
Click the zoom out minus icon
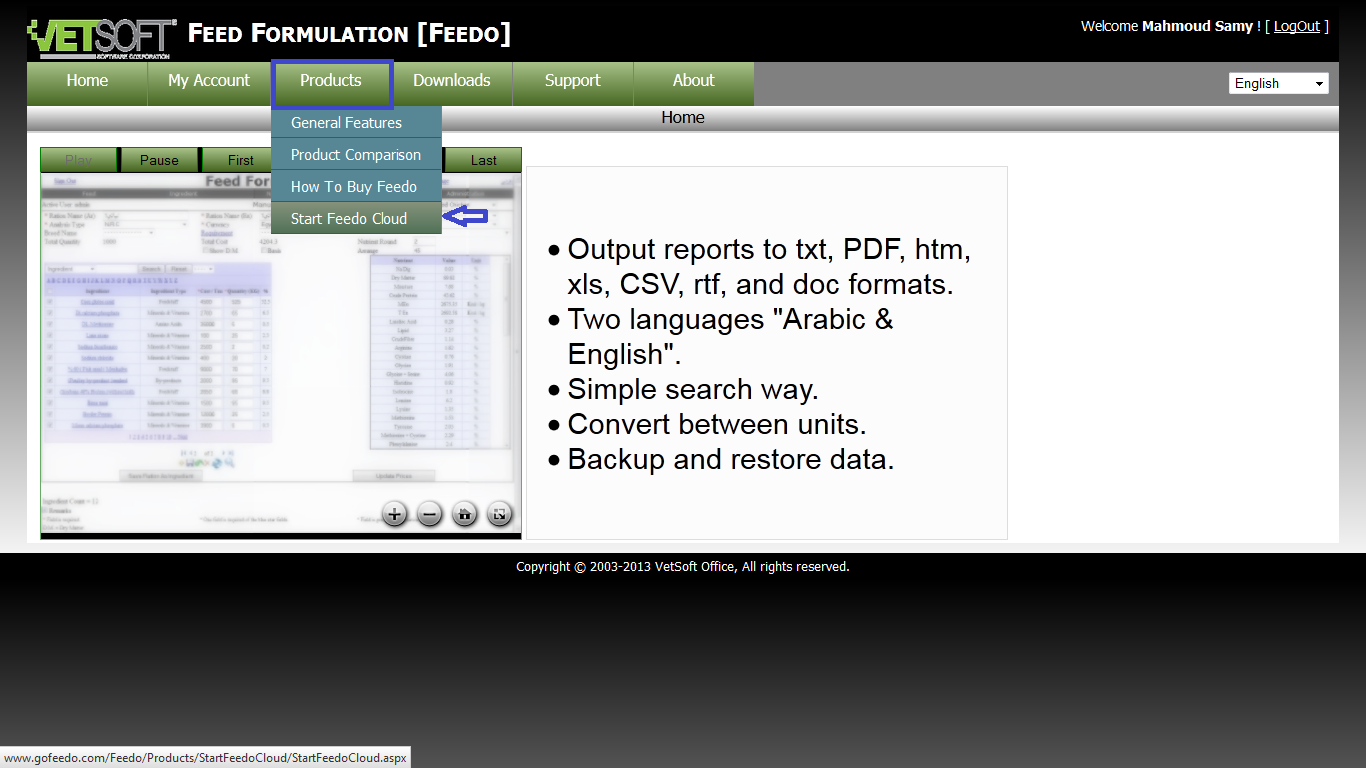(430, 514)
